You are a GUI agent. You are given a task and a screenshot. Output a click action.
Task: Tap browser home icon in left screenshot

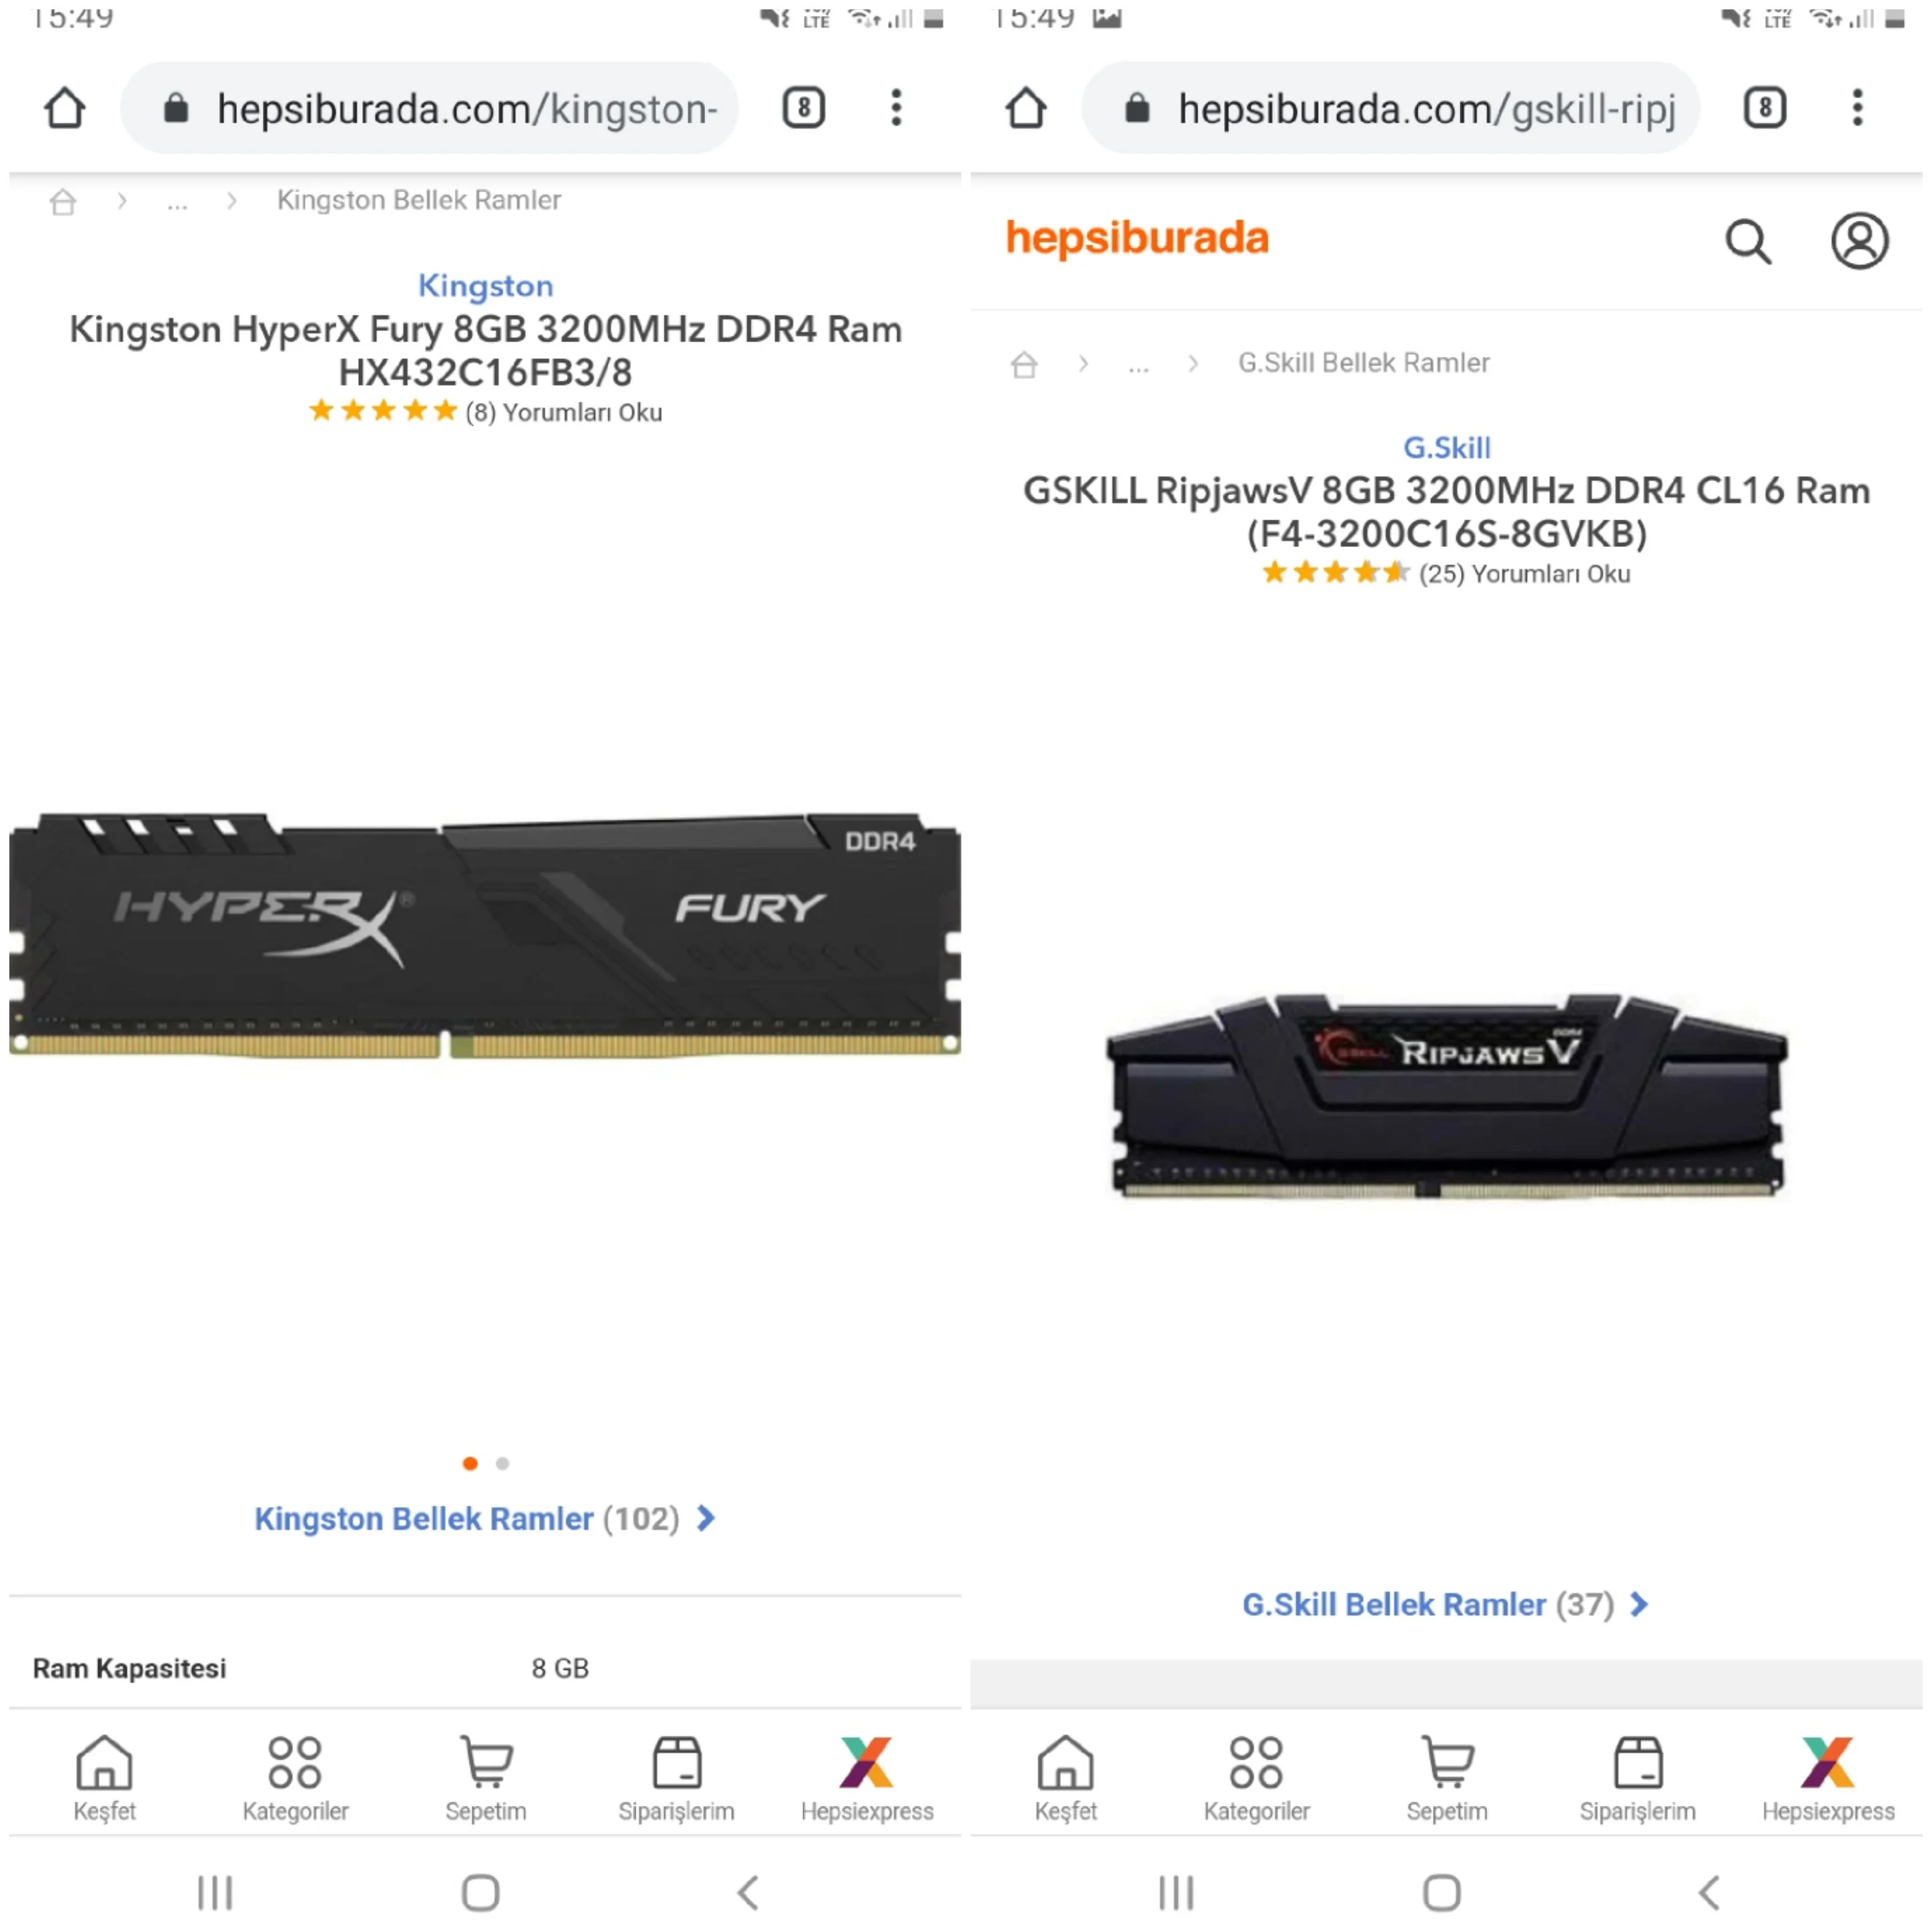65,108
